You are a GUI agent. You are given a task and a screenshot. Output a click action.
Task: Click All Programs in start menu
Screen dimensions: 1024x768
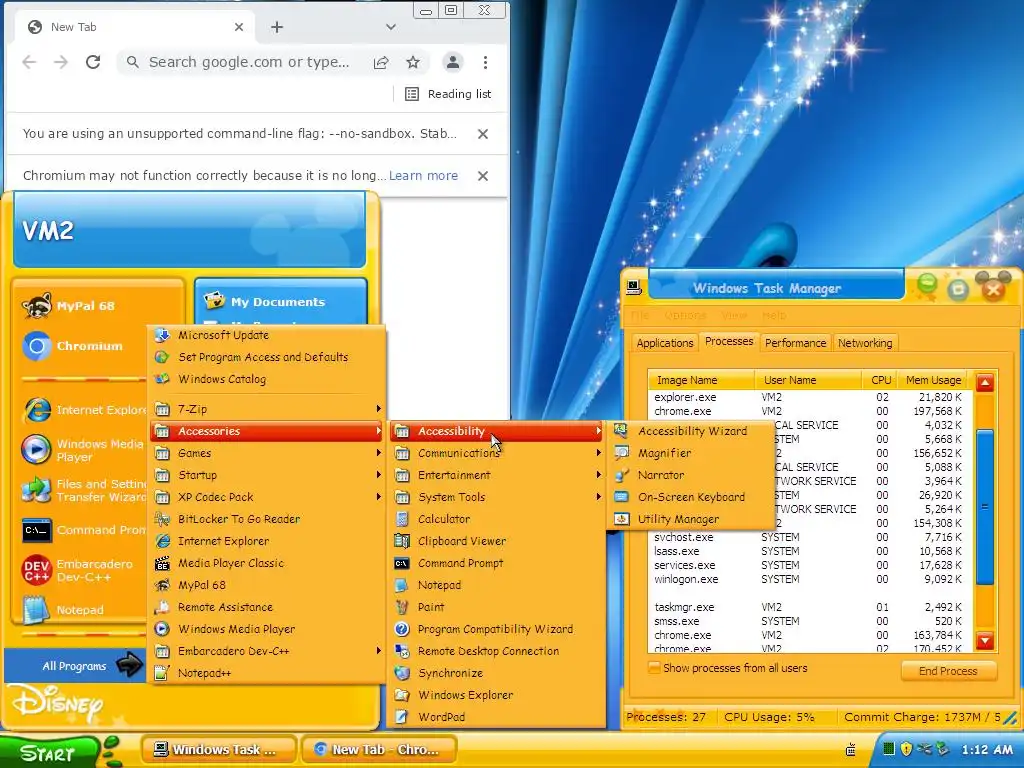74,666
